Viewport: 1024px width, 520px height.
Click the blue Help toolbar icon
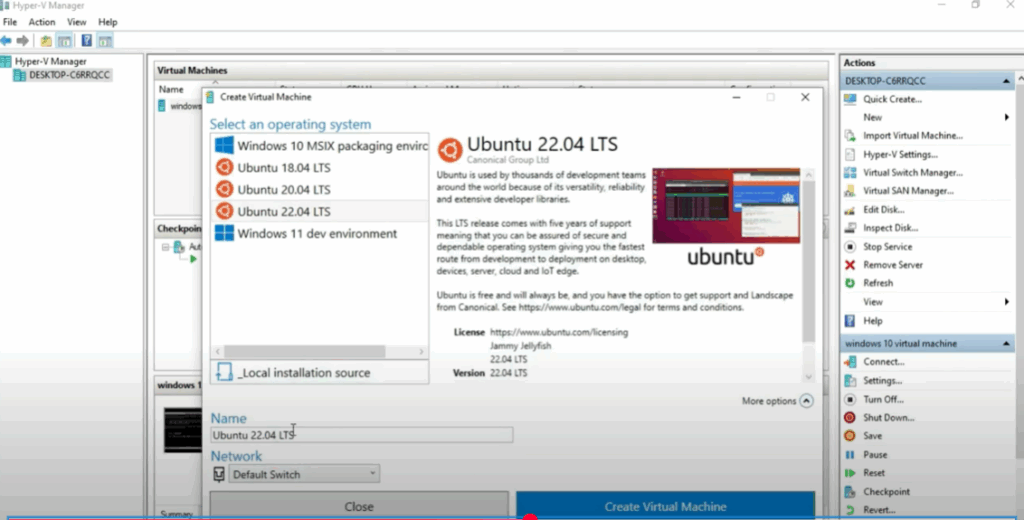(x=86, y=41)
